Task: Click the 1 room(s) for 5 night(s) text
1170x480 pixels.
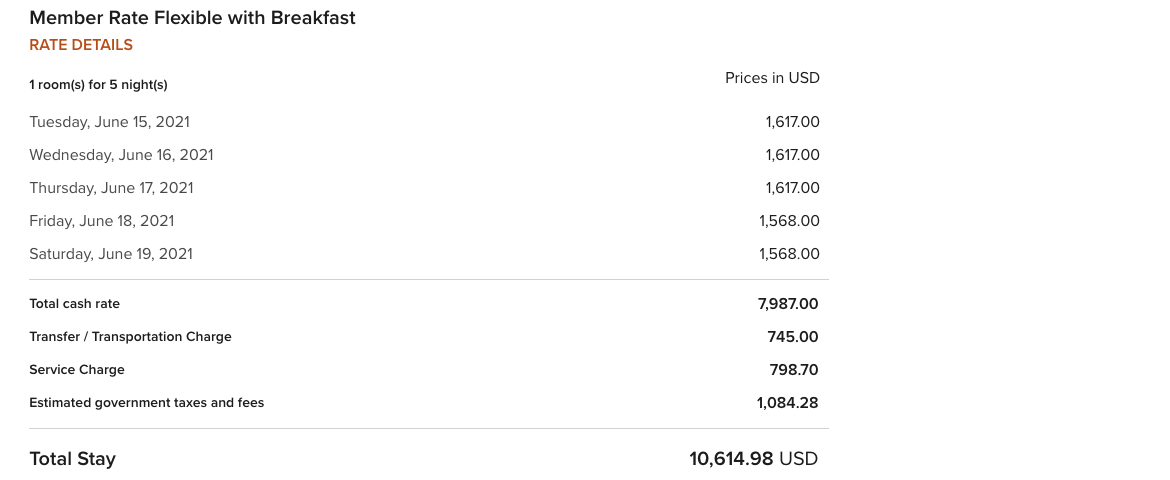Action: coord(98,84)
